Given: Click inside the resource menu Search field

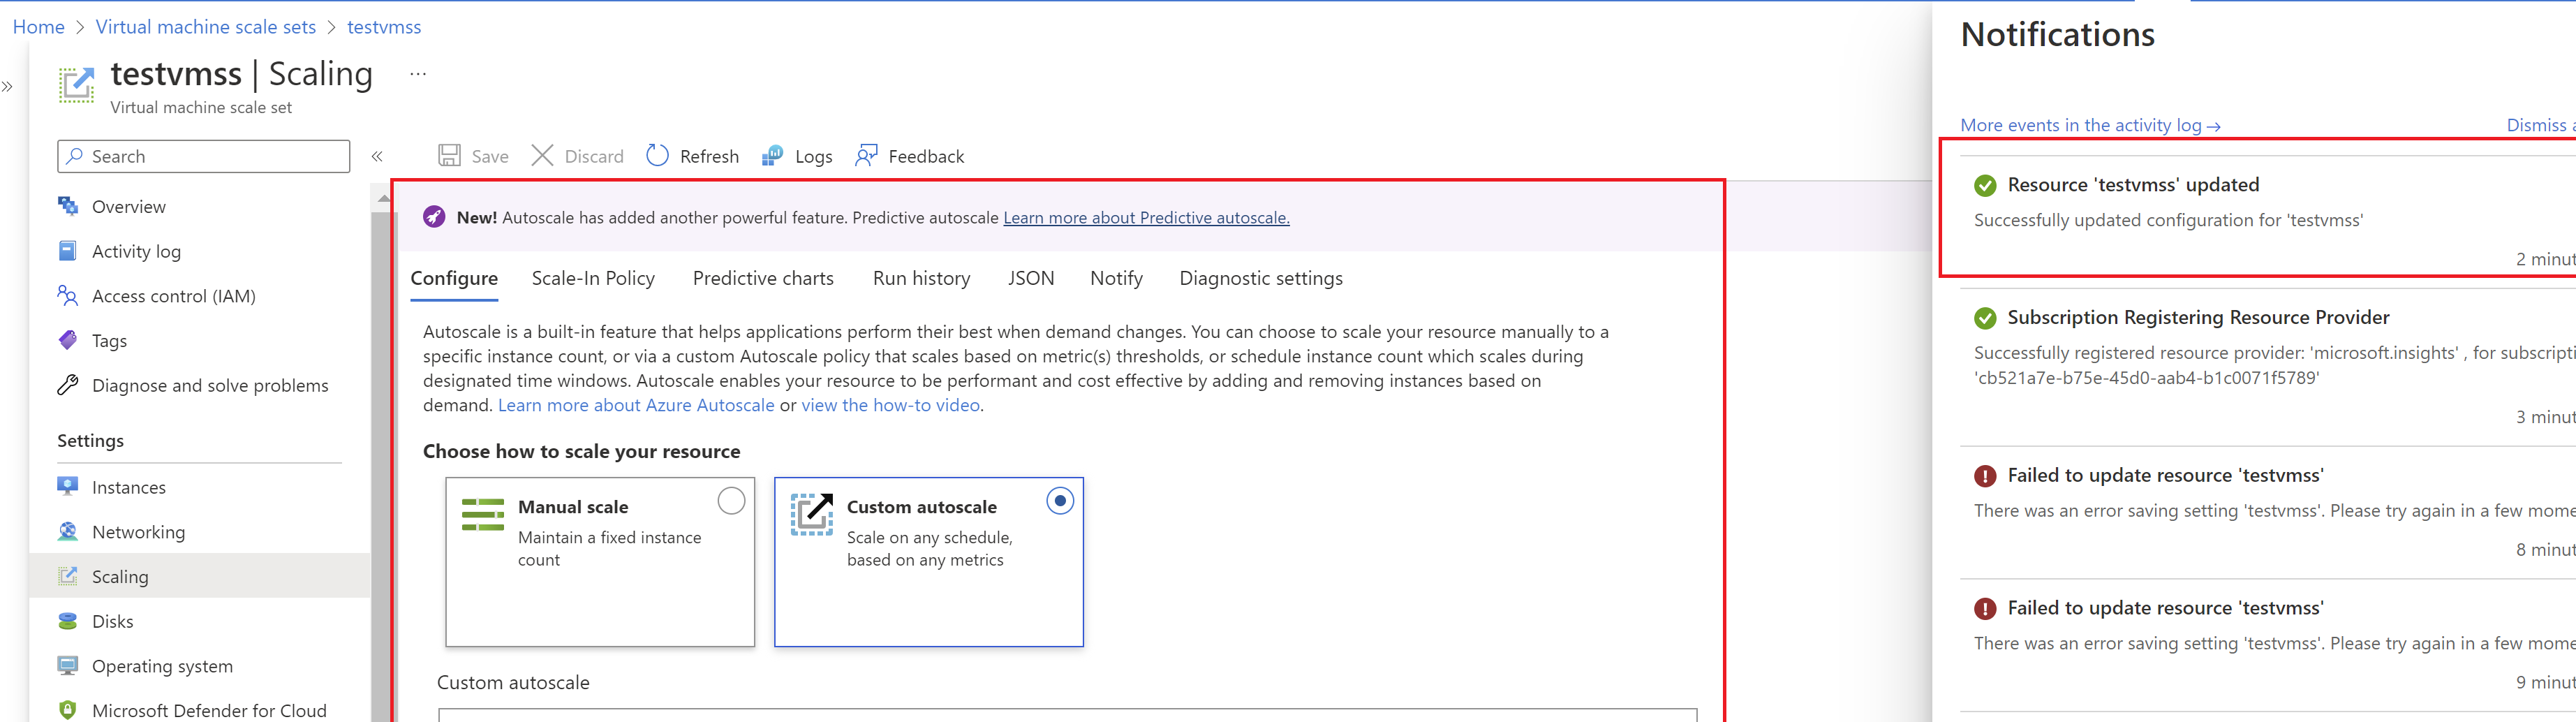Looking at the screenshot, I should click(x=204, y=156).
